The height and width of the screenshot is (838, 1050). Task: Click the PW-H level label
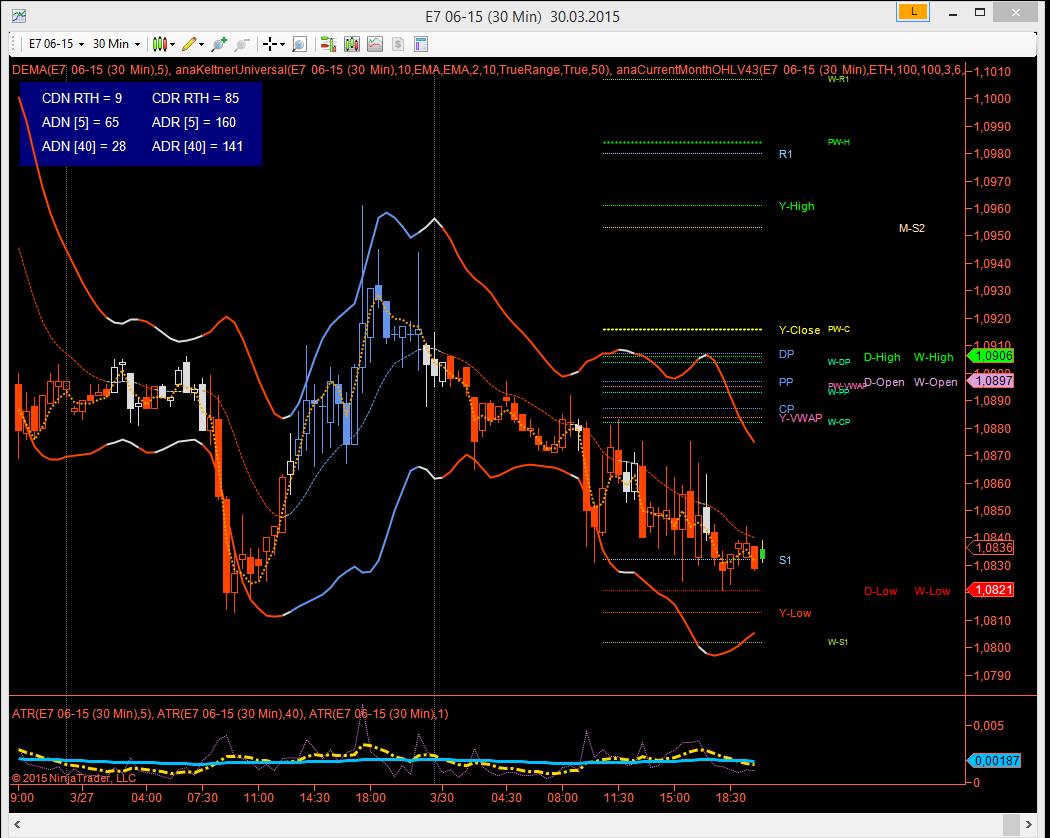tap(838, 142)
